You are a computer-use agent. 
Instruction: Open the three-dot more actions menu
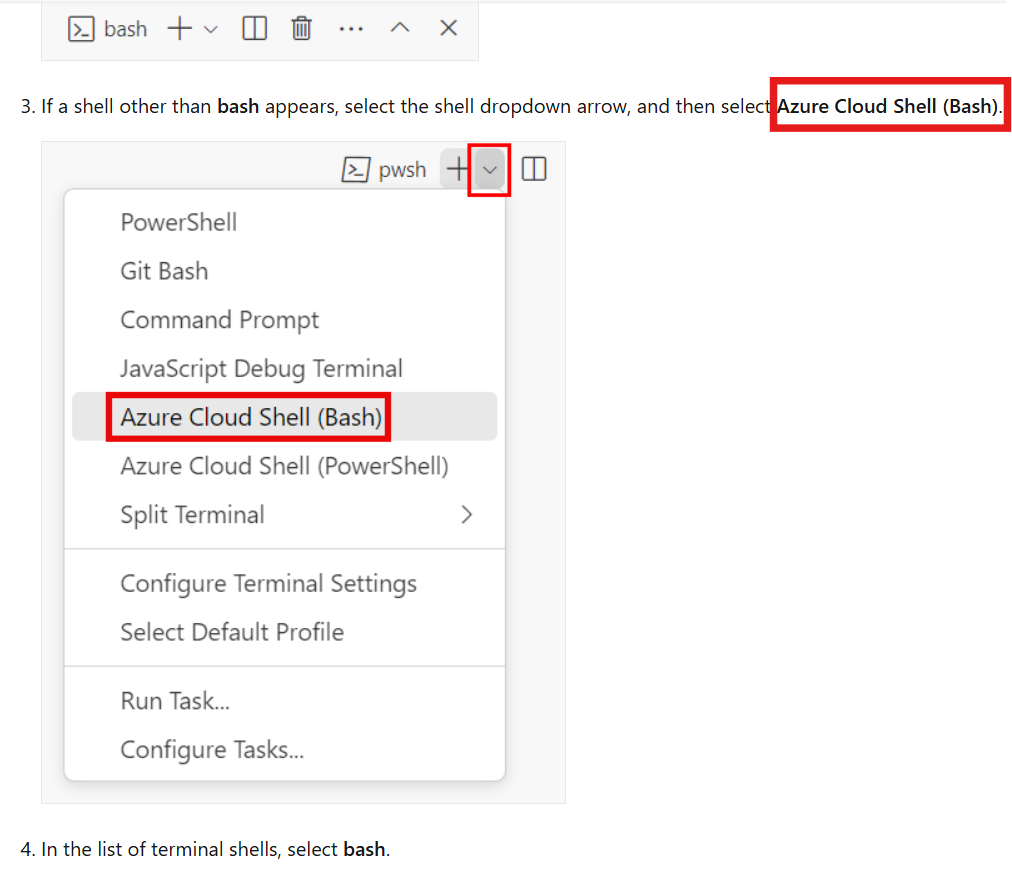(351, 29)
